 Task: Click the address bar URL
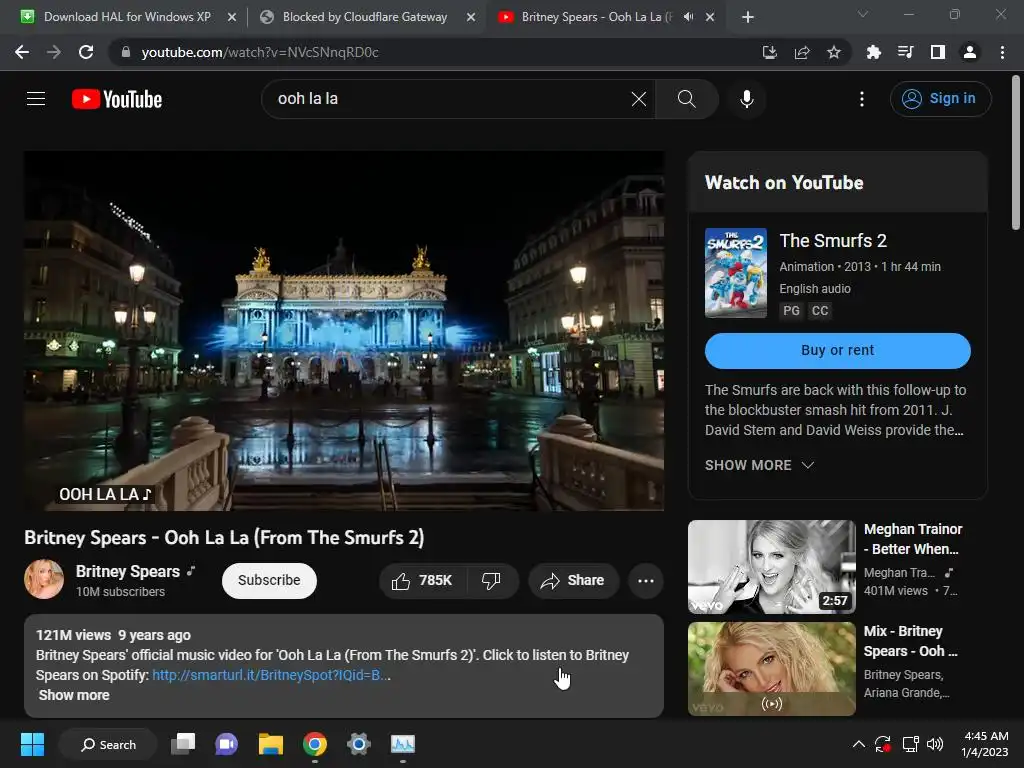pos(259,52)
